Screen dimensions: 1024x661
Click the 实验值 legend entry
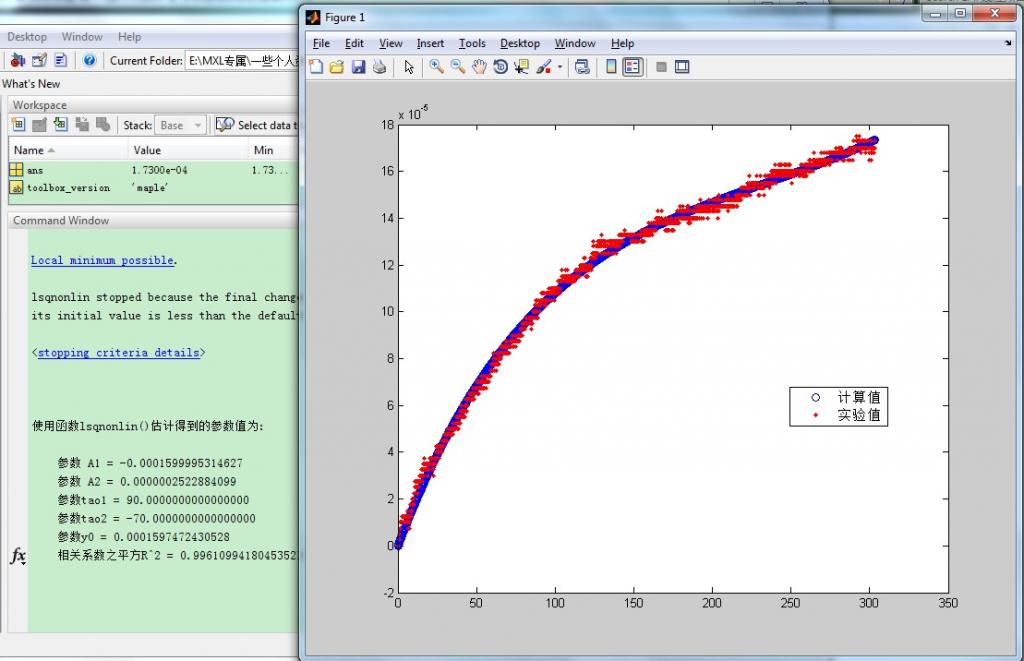[859, 415]
